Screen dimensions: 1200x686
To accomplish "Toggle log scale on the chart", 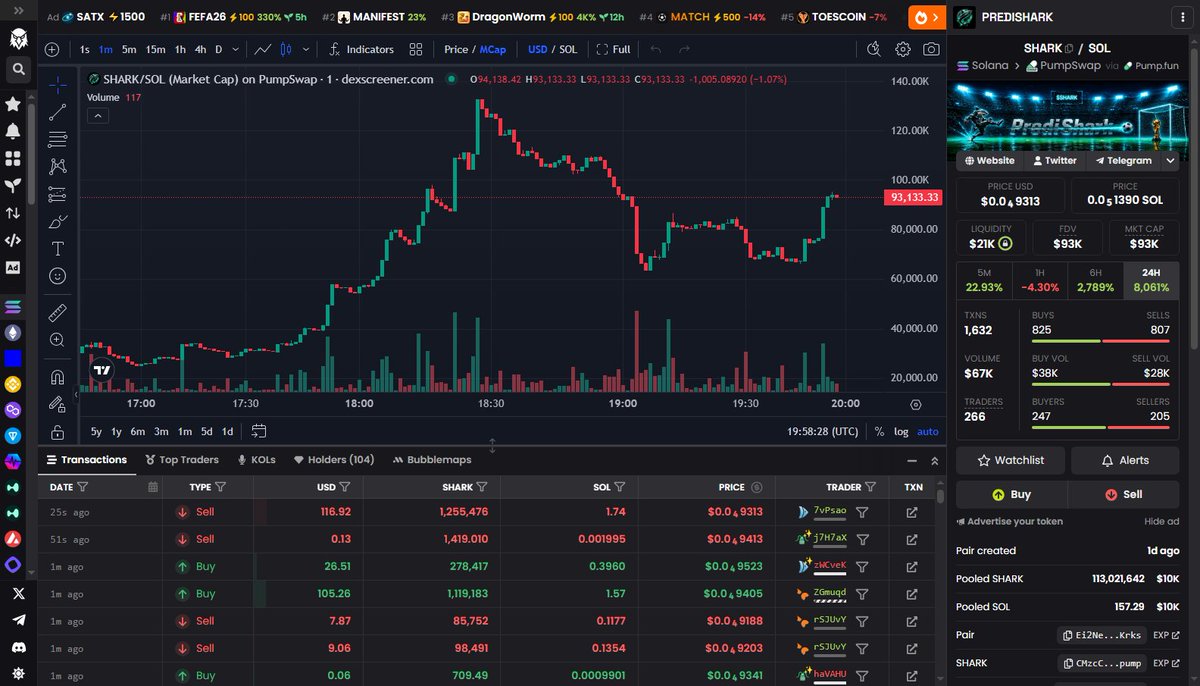I will click(x=901, y=431).
